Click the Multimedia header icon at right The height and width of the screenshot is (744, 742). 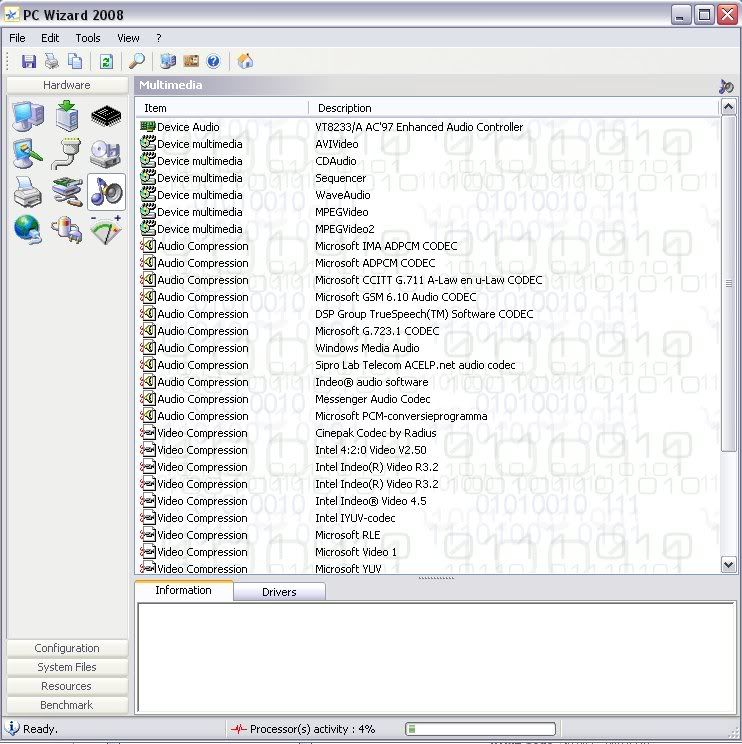(x=726, y=86)
